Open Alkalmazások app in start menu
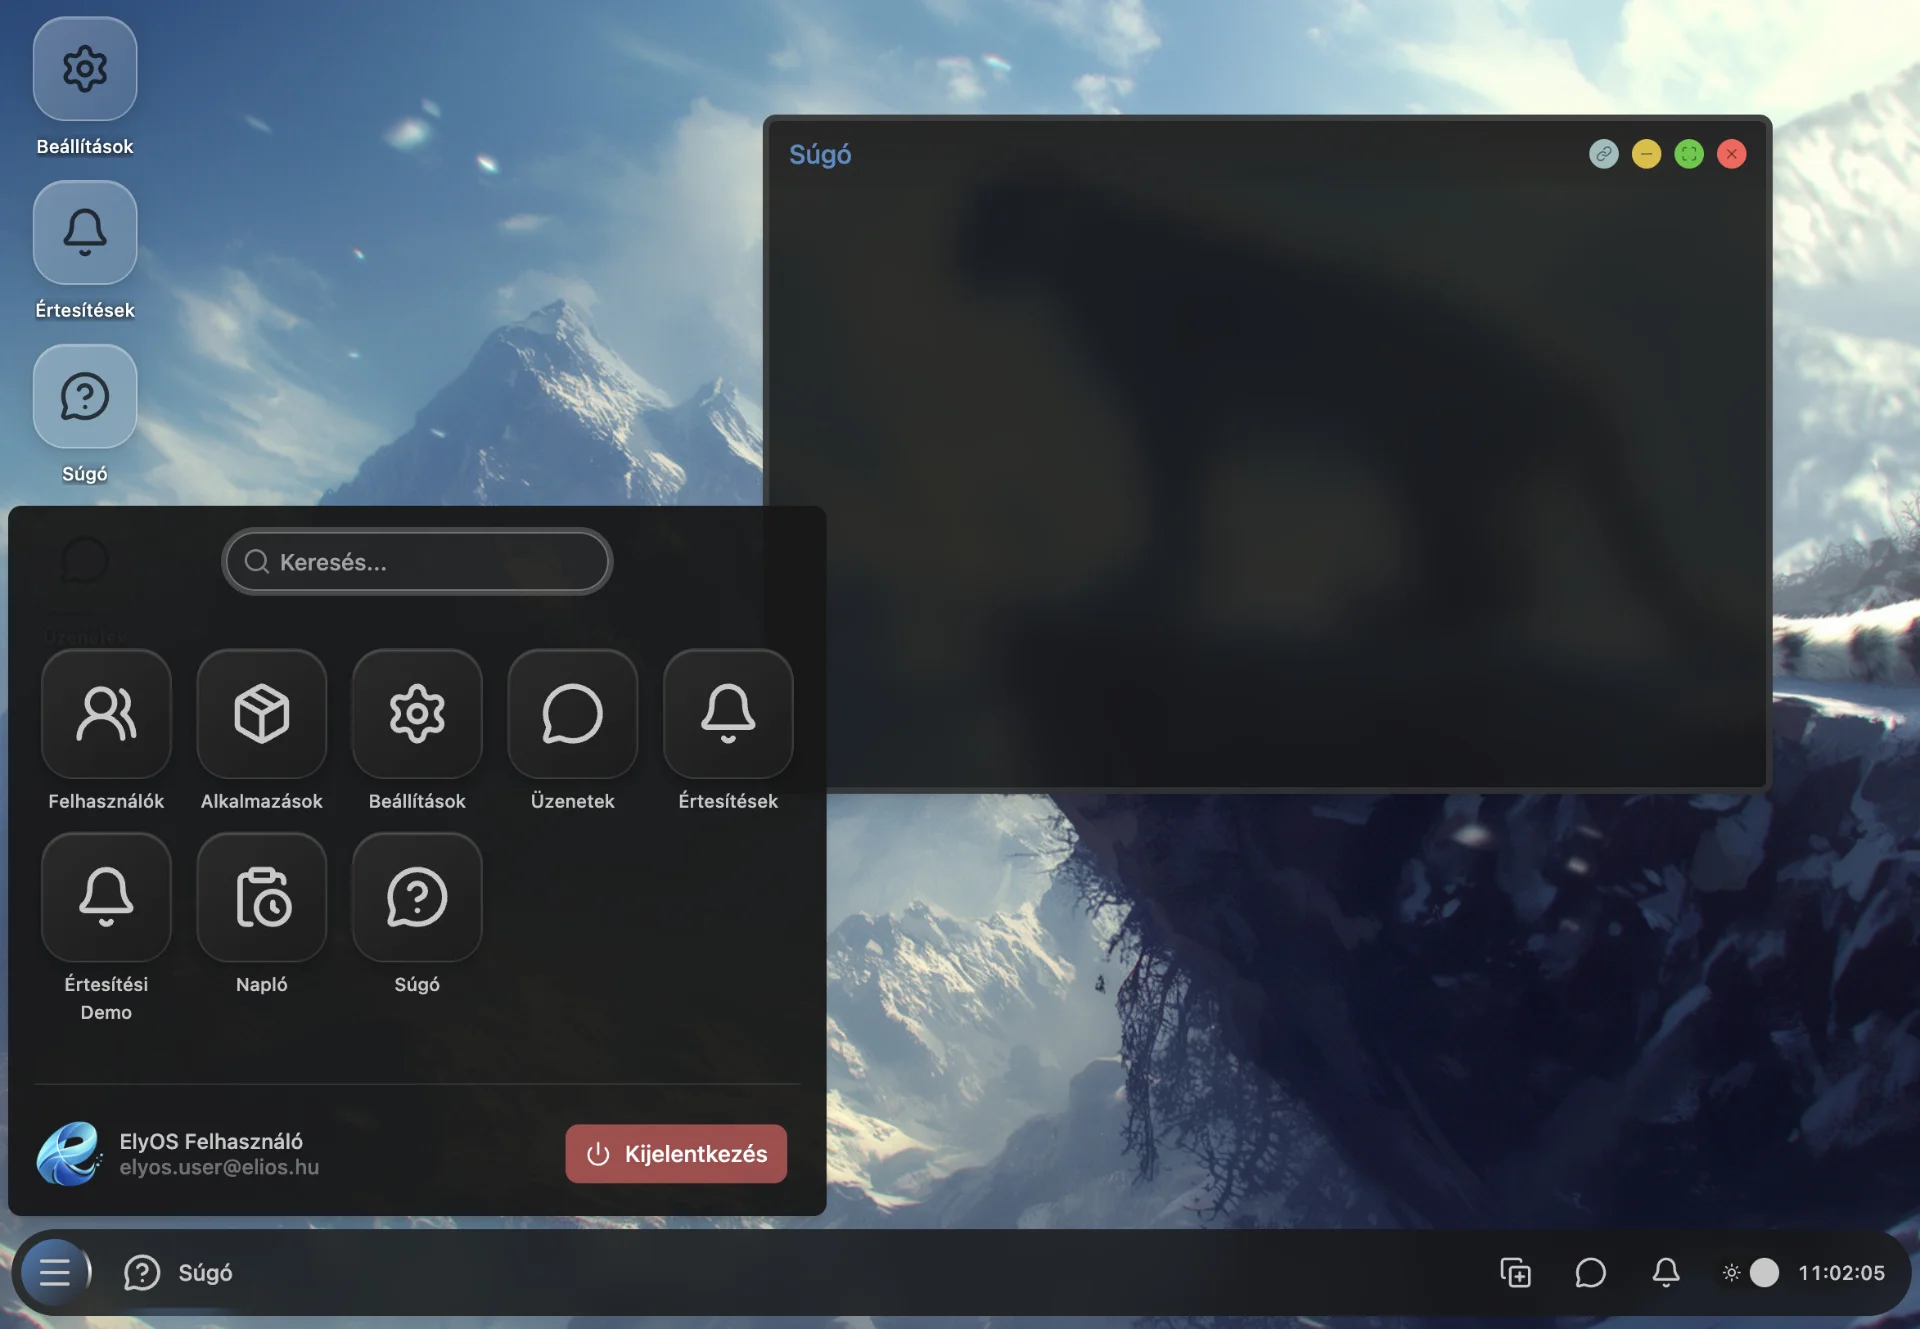Image resolution: width=1920 pixels, height=1329 pixels. (x=261, y=714)
